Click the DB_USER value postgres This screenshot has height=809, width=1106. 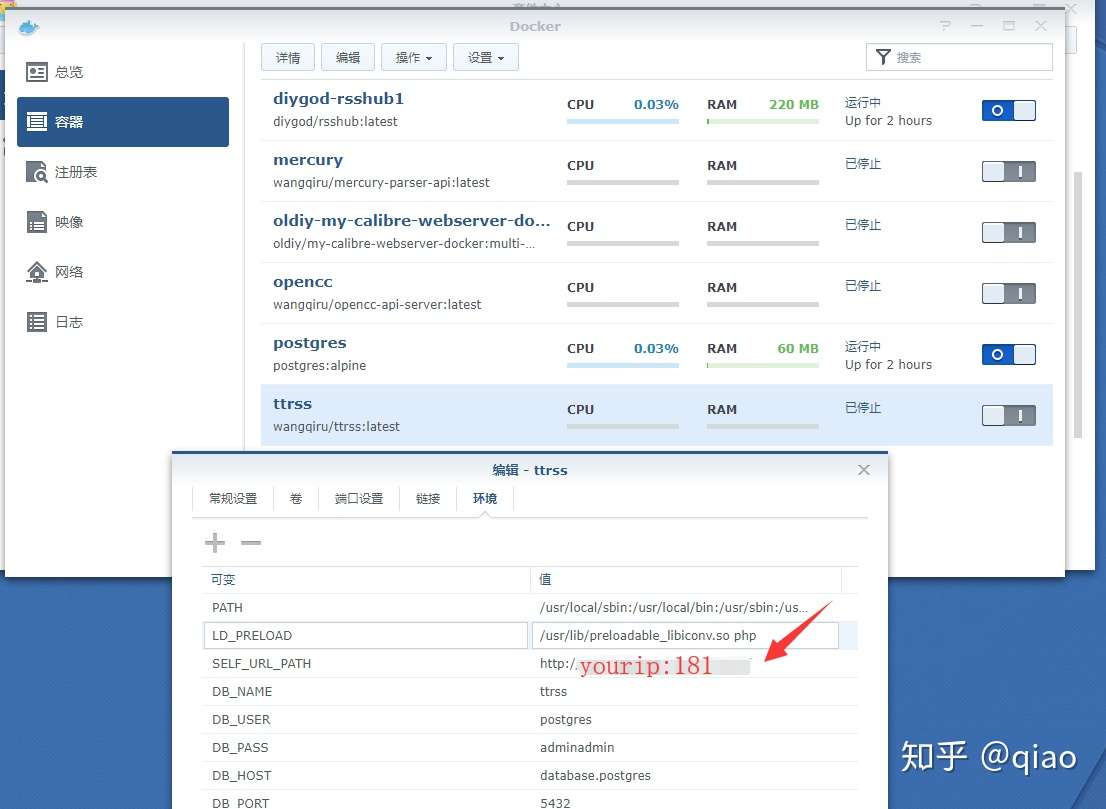tap(566, 720)
